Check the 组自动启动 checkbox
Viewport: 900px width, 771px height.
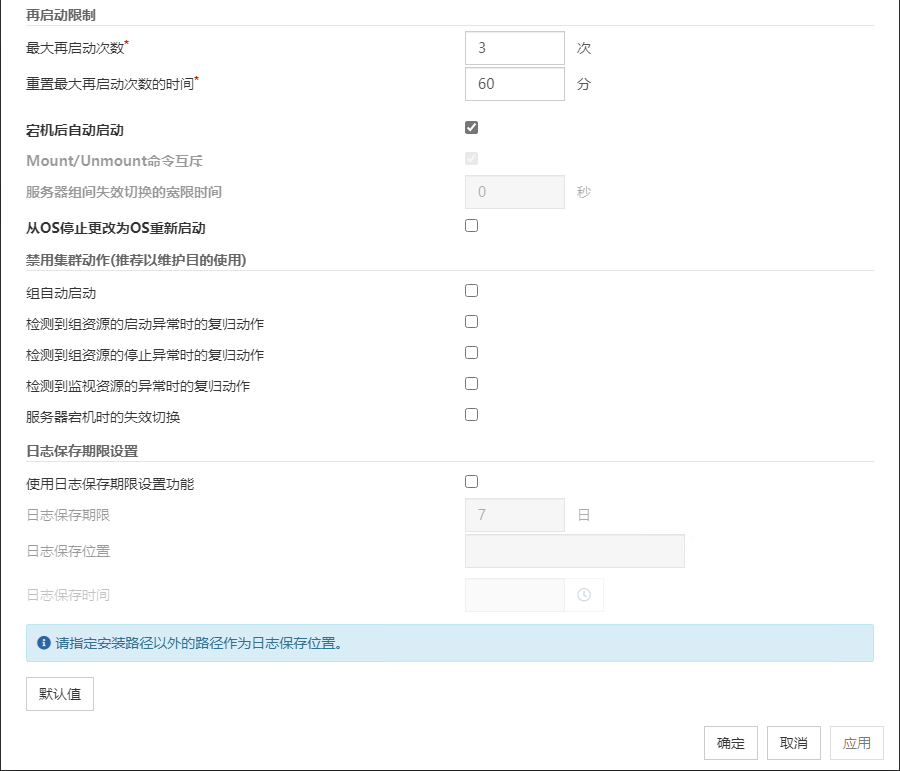(472, 291)
